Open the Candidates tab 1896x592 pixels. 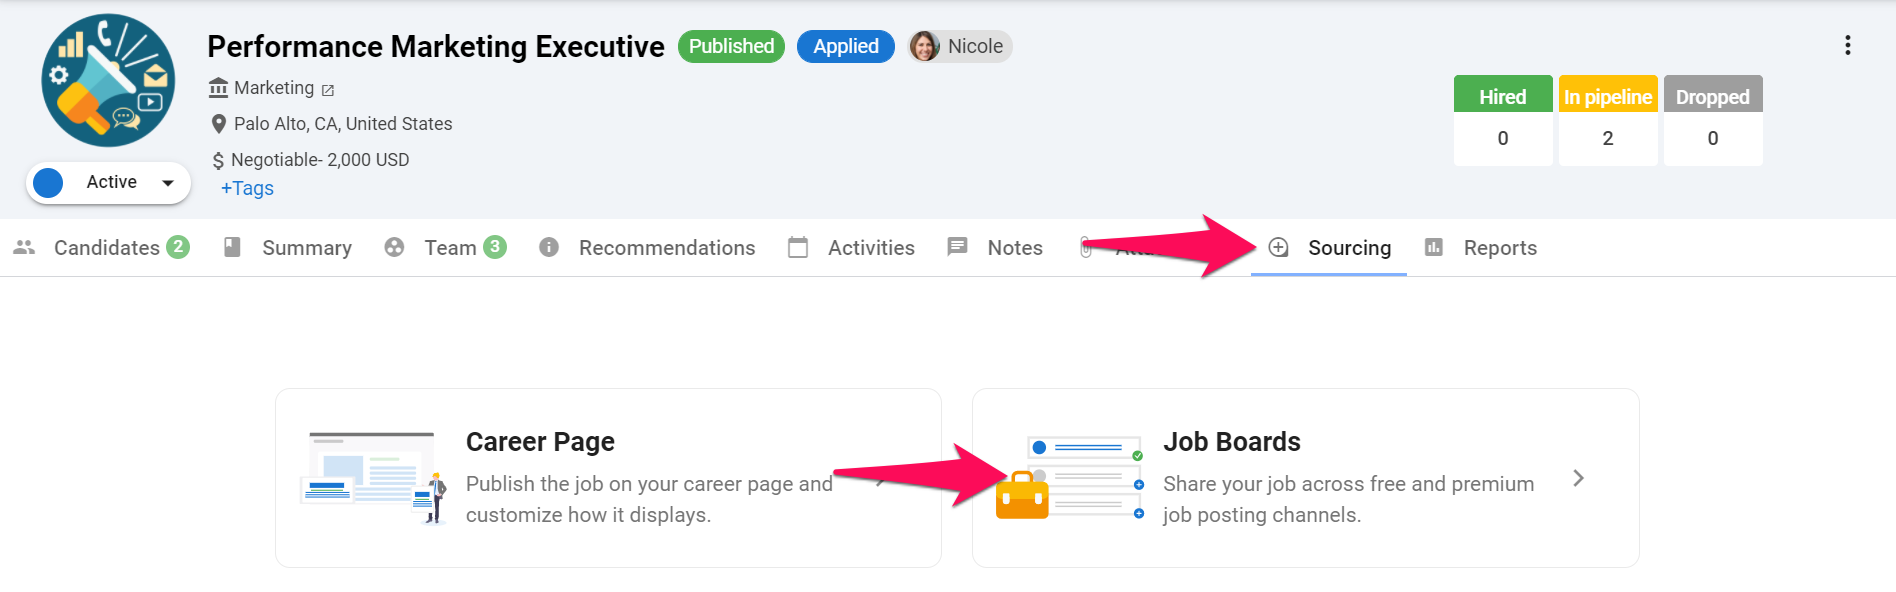[101, 247]
